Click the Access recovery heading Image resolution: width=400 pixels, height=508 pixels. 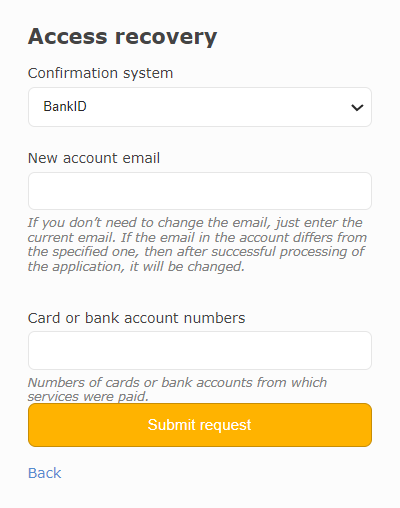tap(123, 36)
